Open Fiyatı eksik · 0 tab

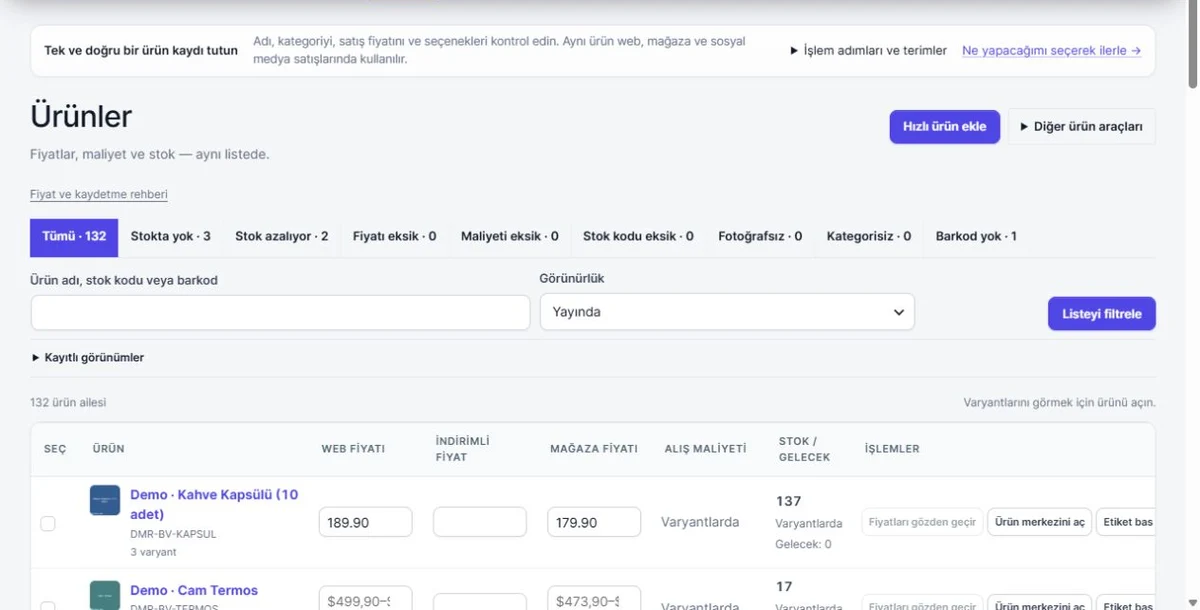395,236
